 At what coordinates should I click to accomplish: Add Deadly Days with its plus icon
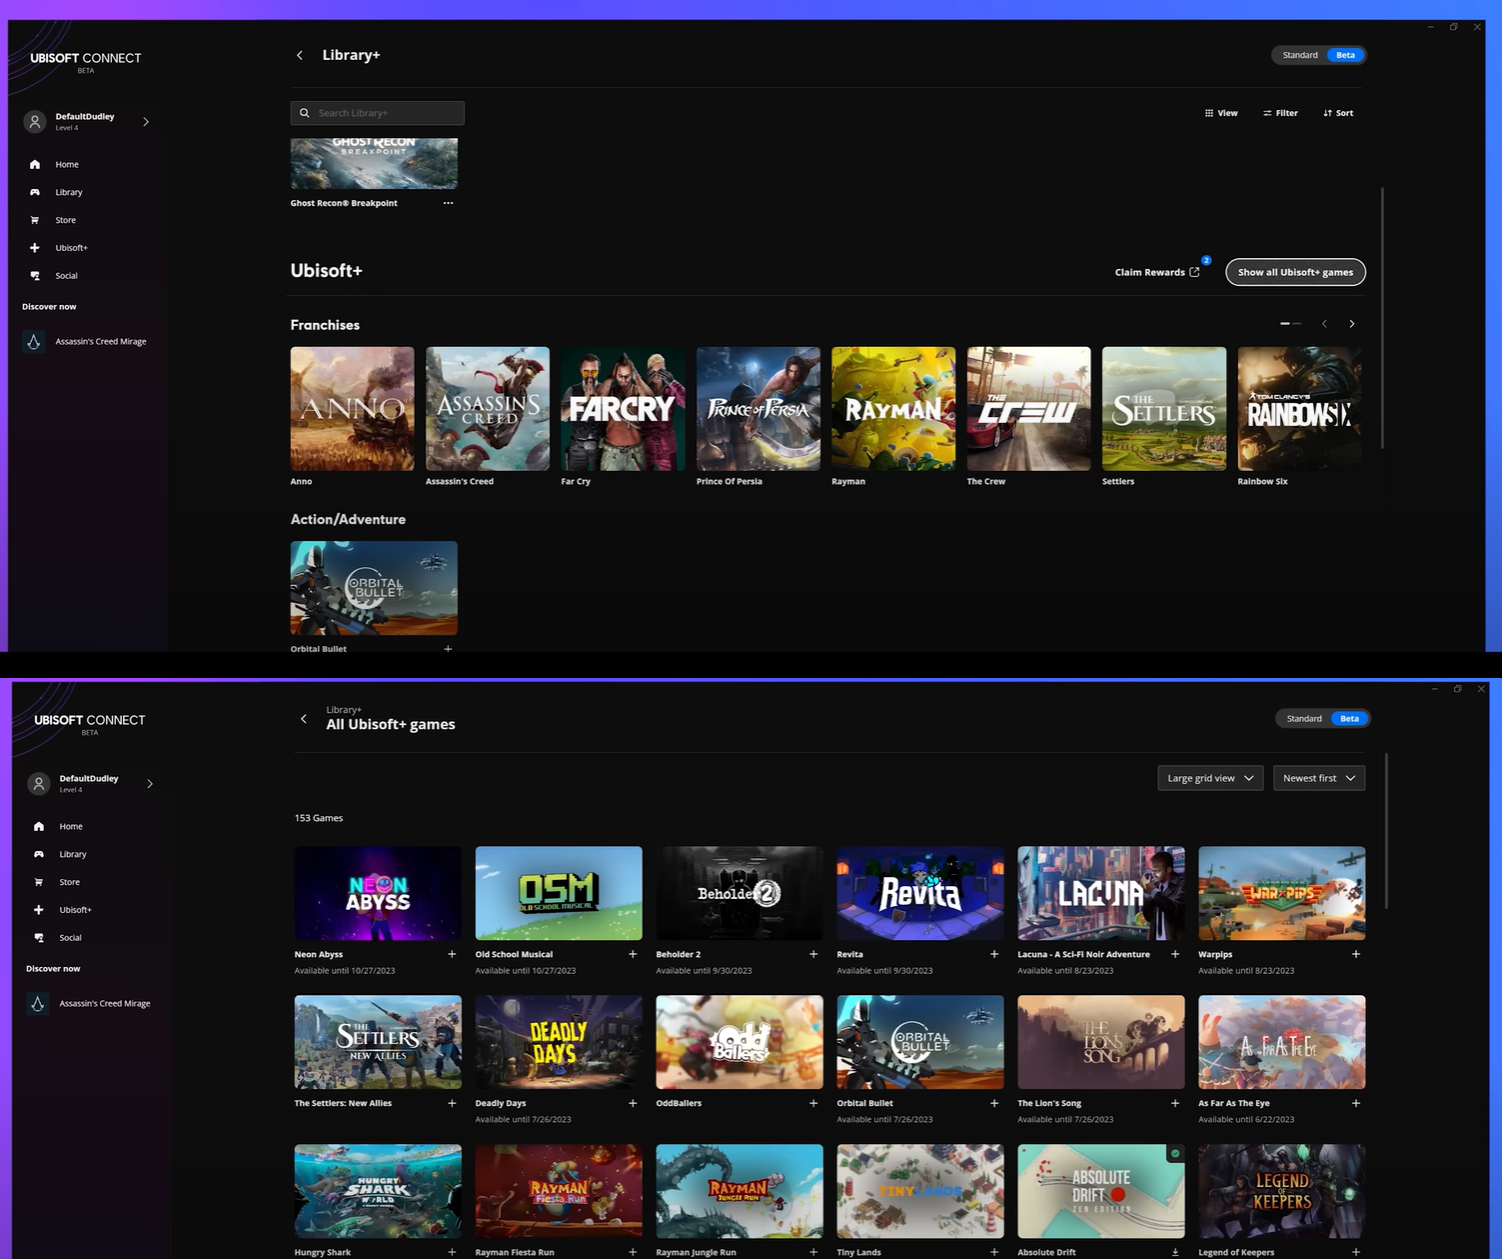[633, 1103]
